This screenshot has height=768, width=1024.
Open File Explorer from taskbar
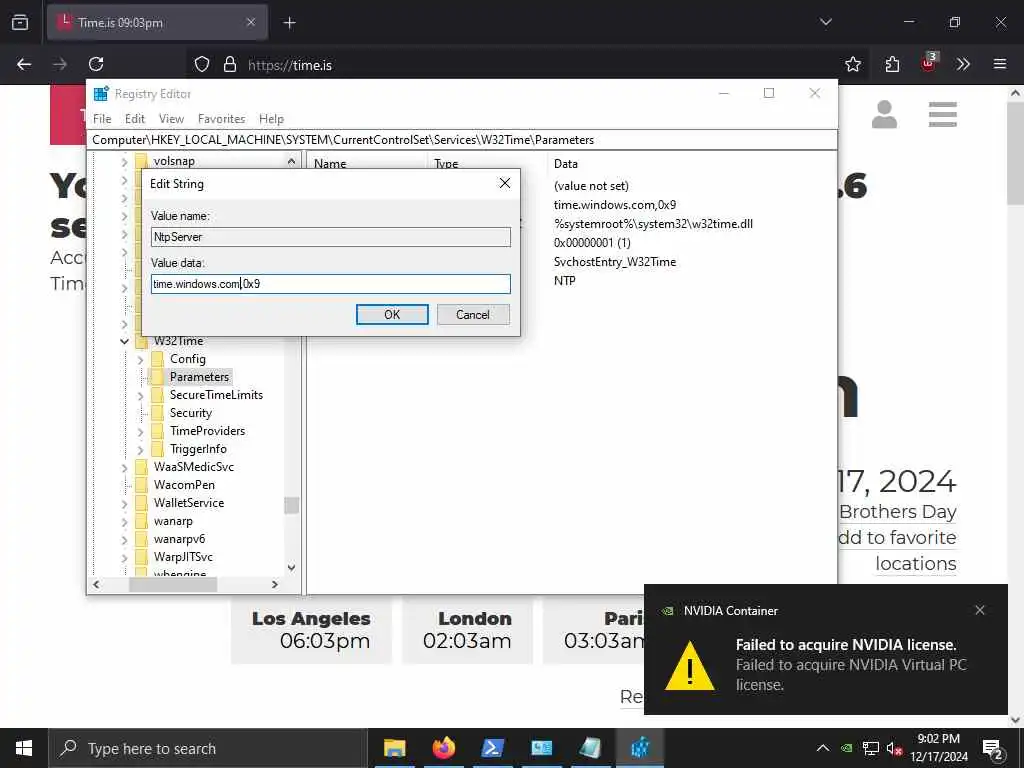pos(394,748)
